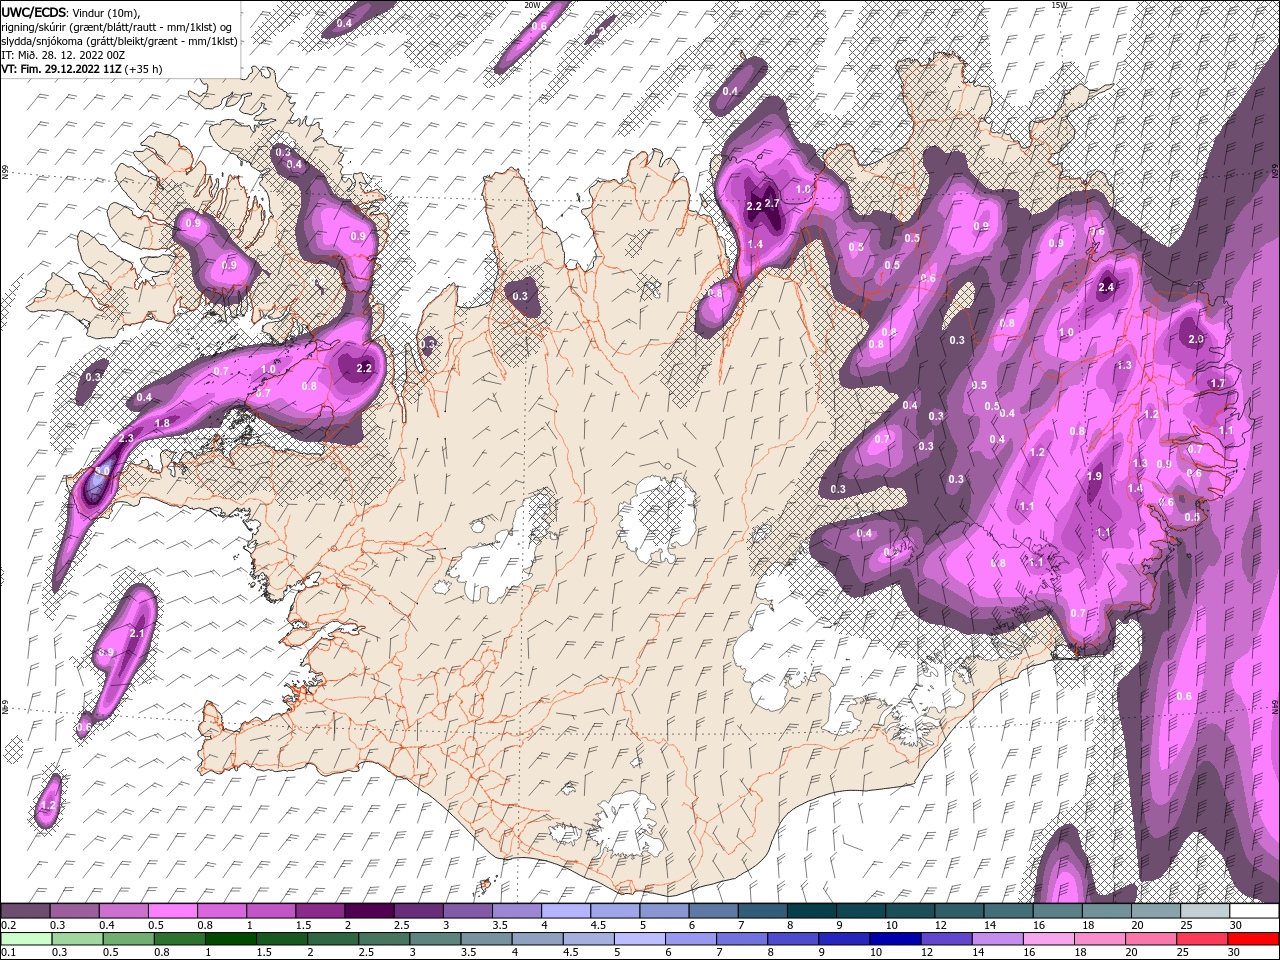Image resolution: width=1280 pixels, height=960 pixels.
Task: Pick the white 30 swatch ending the upper row
Action: pyautogui.click(x=1253, y=911)
